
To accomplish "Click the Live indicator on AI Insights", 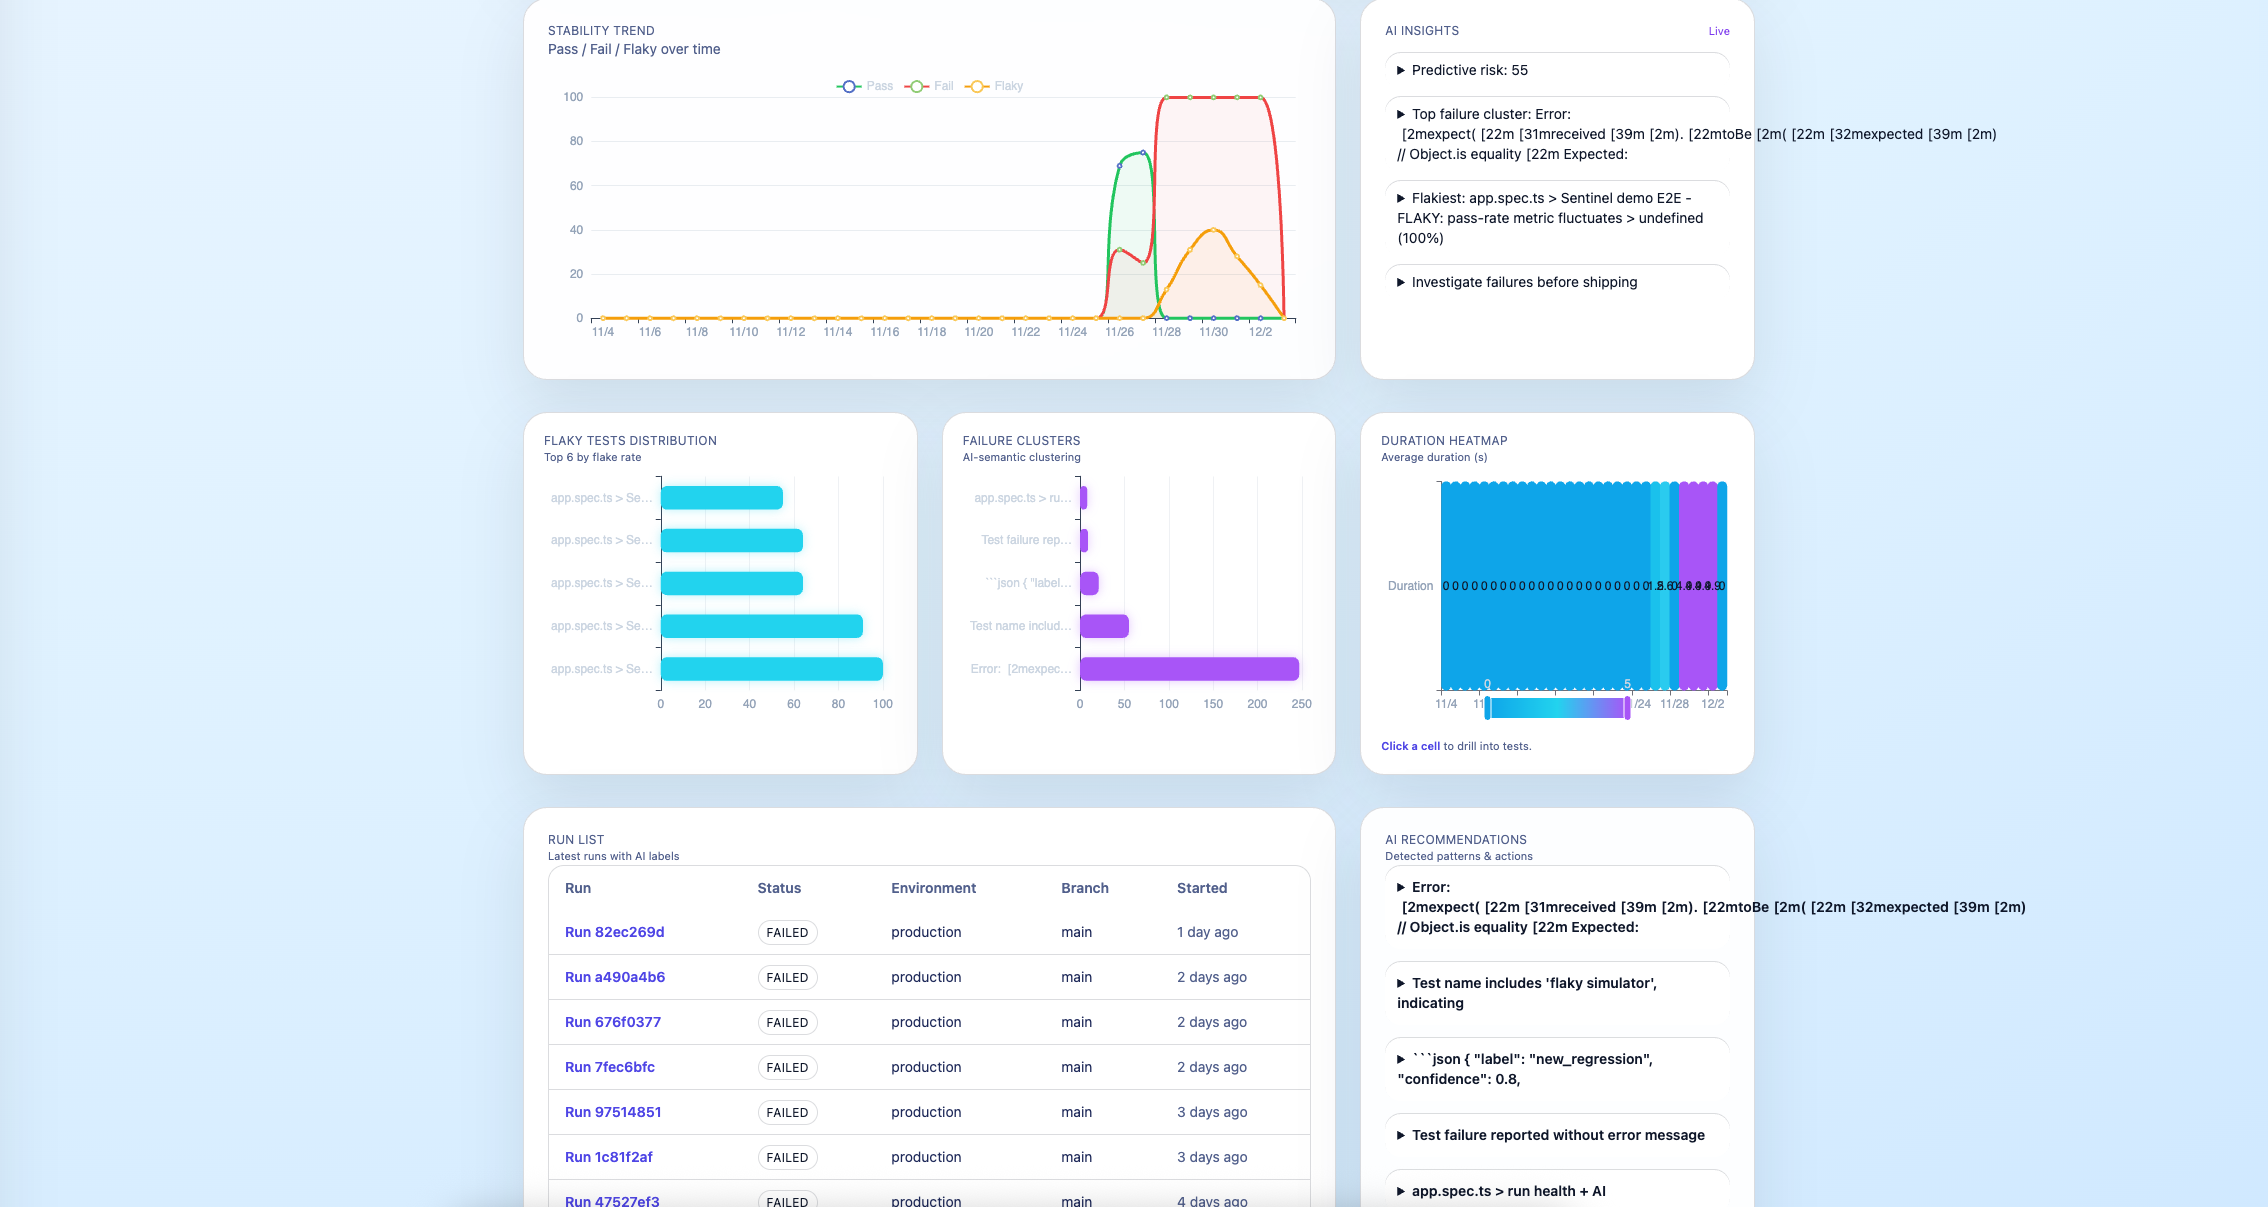I will coord(1719,31).
